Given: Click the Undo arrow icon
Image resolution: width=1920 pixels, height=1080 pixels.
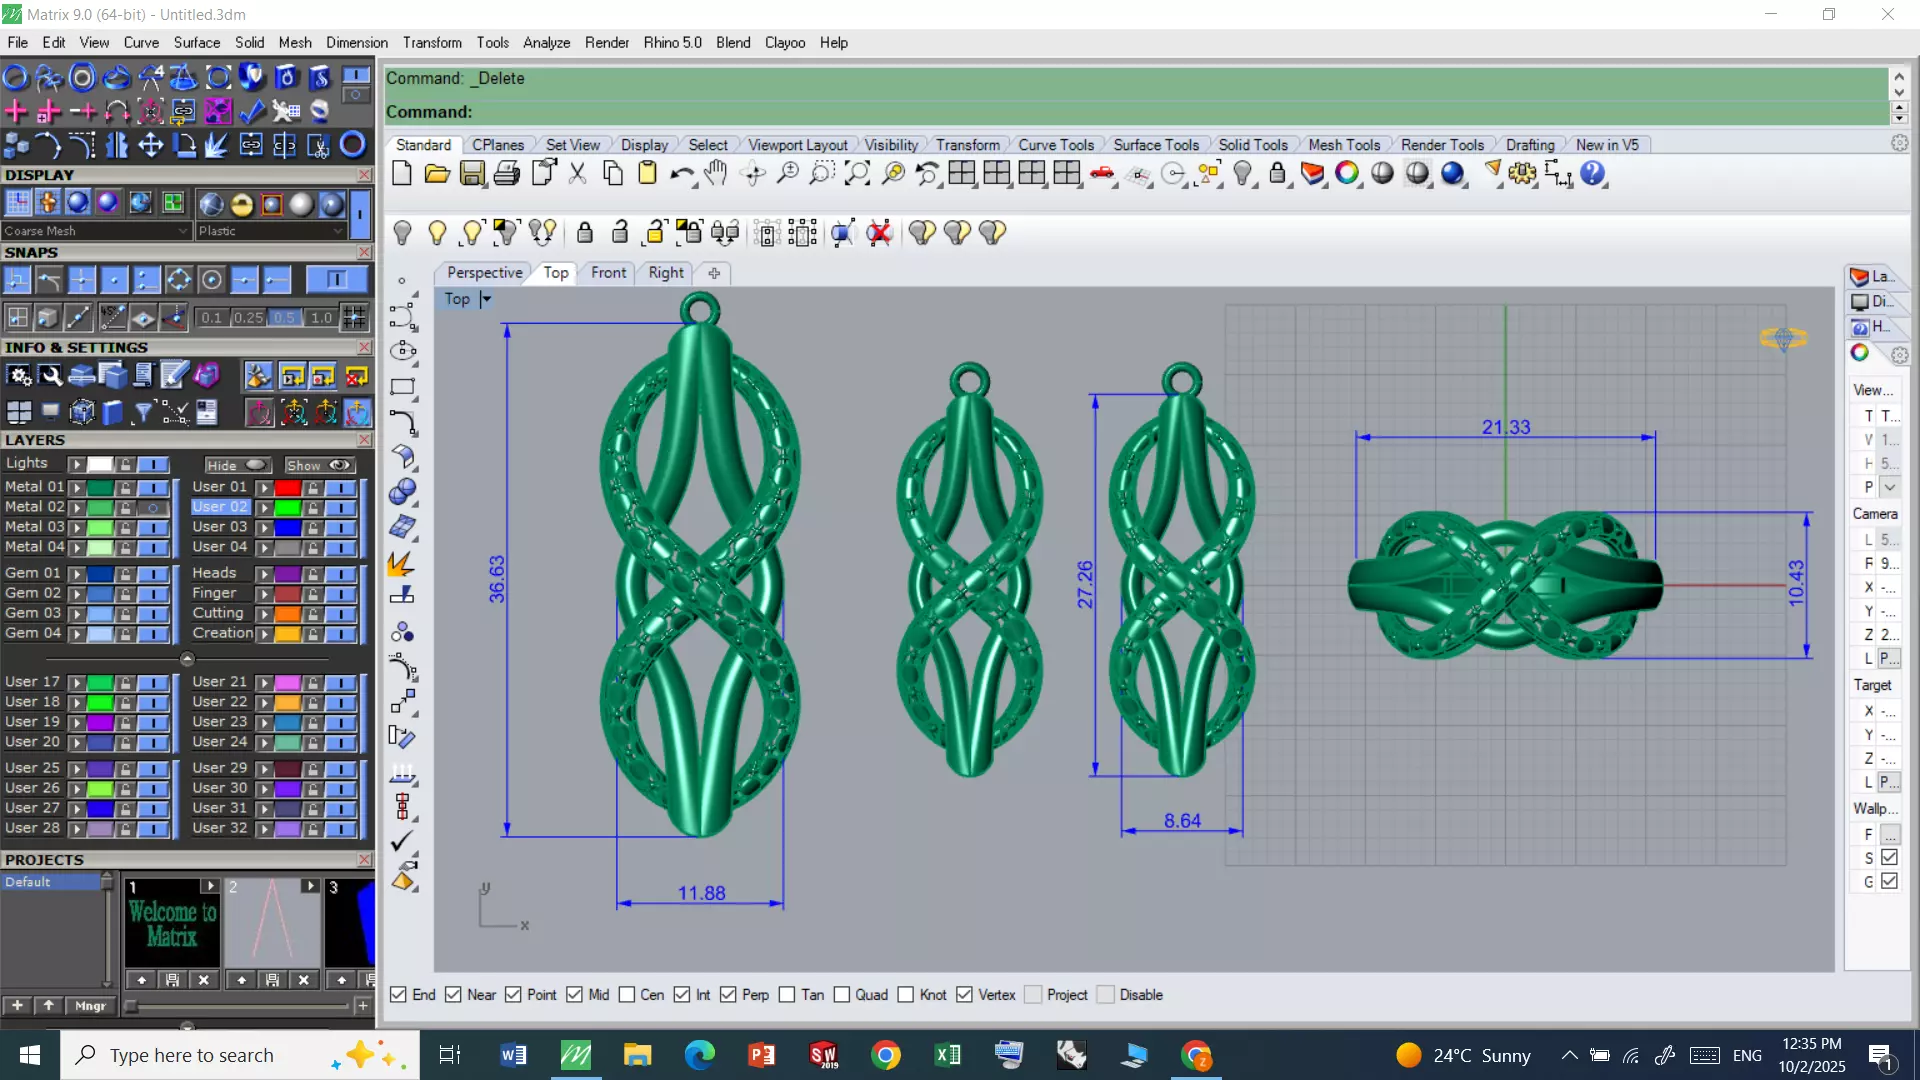Looking at the screenshot, I should click(682, 174).
